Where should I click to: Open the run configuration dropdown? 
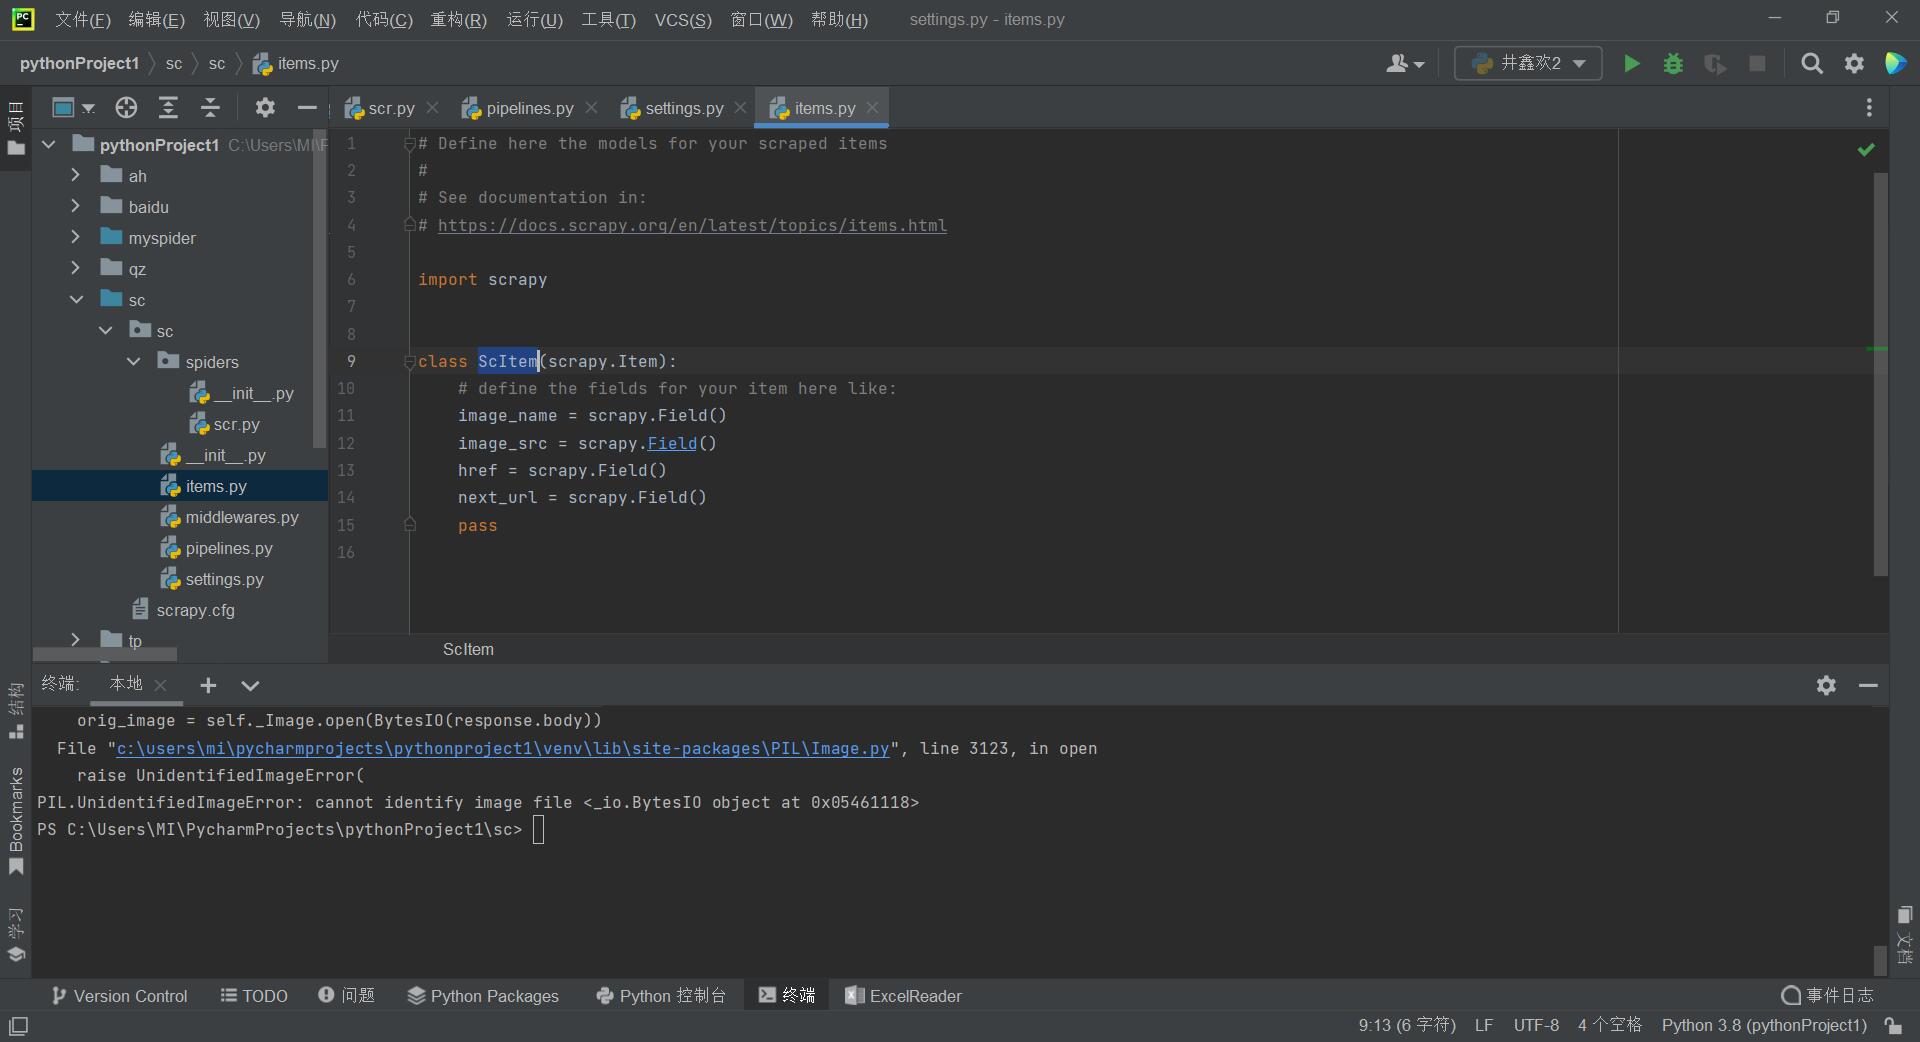coord(1528,64)
